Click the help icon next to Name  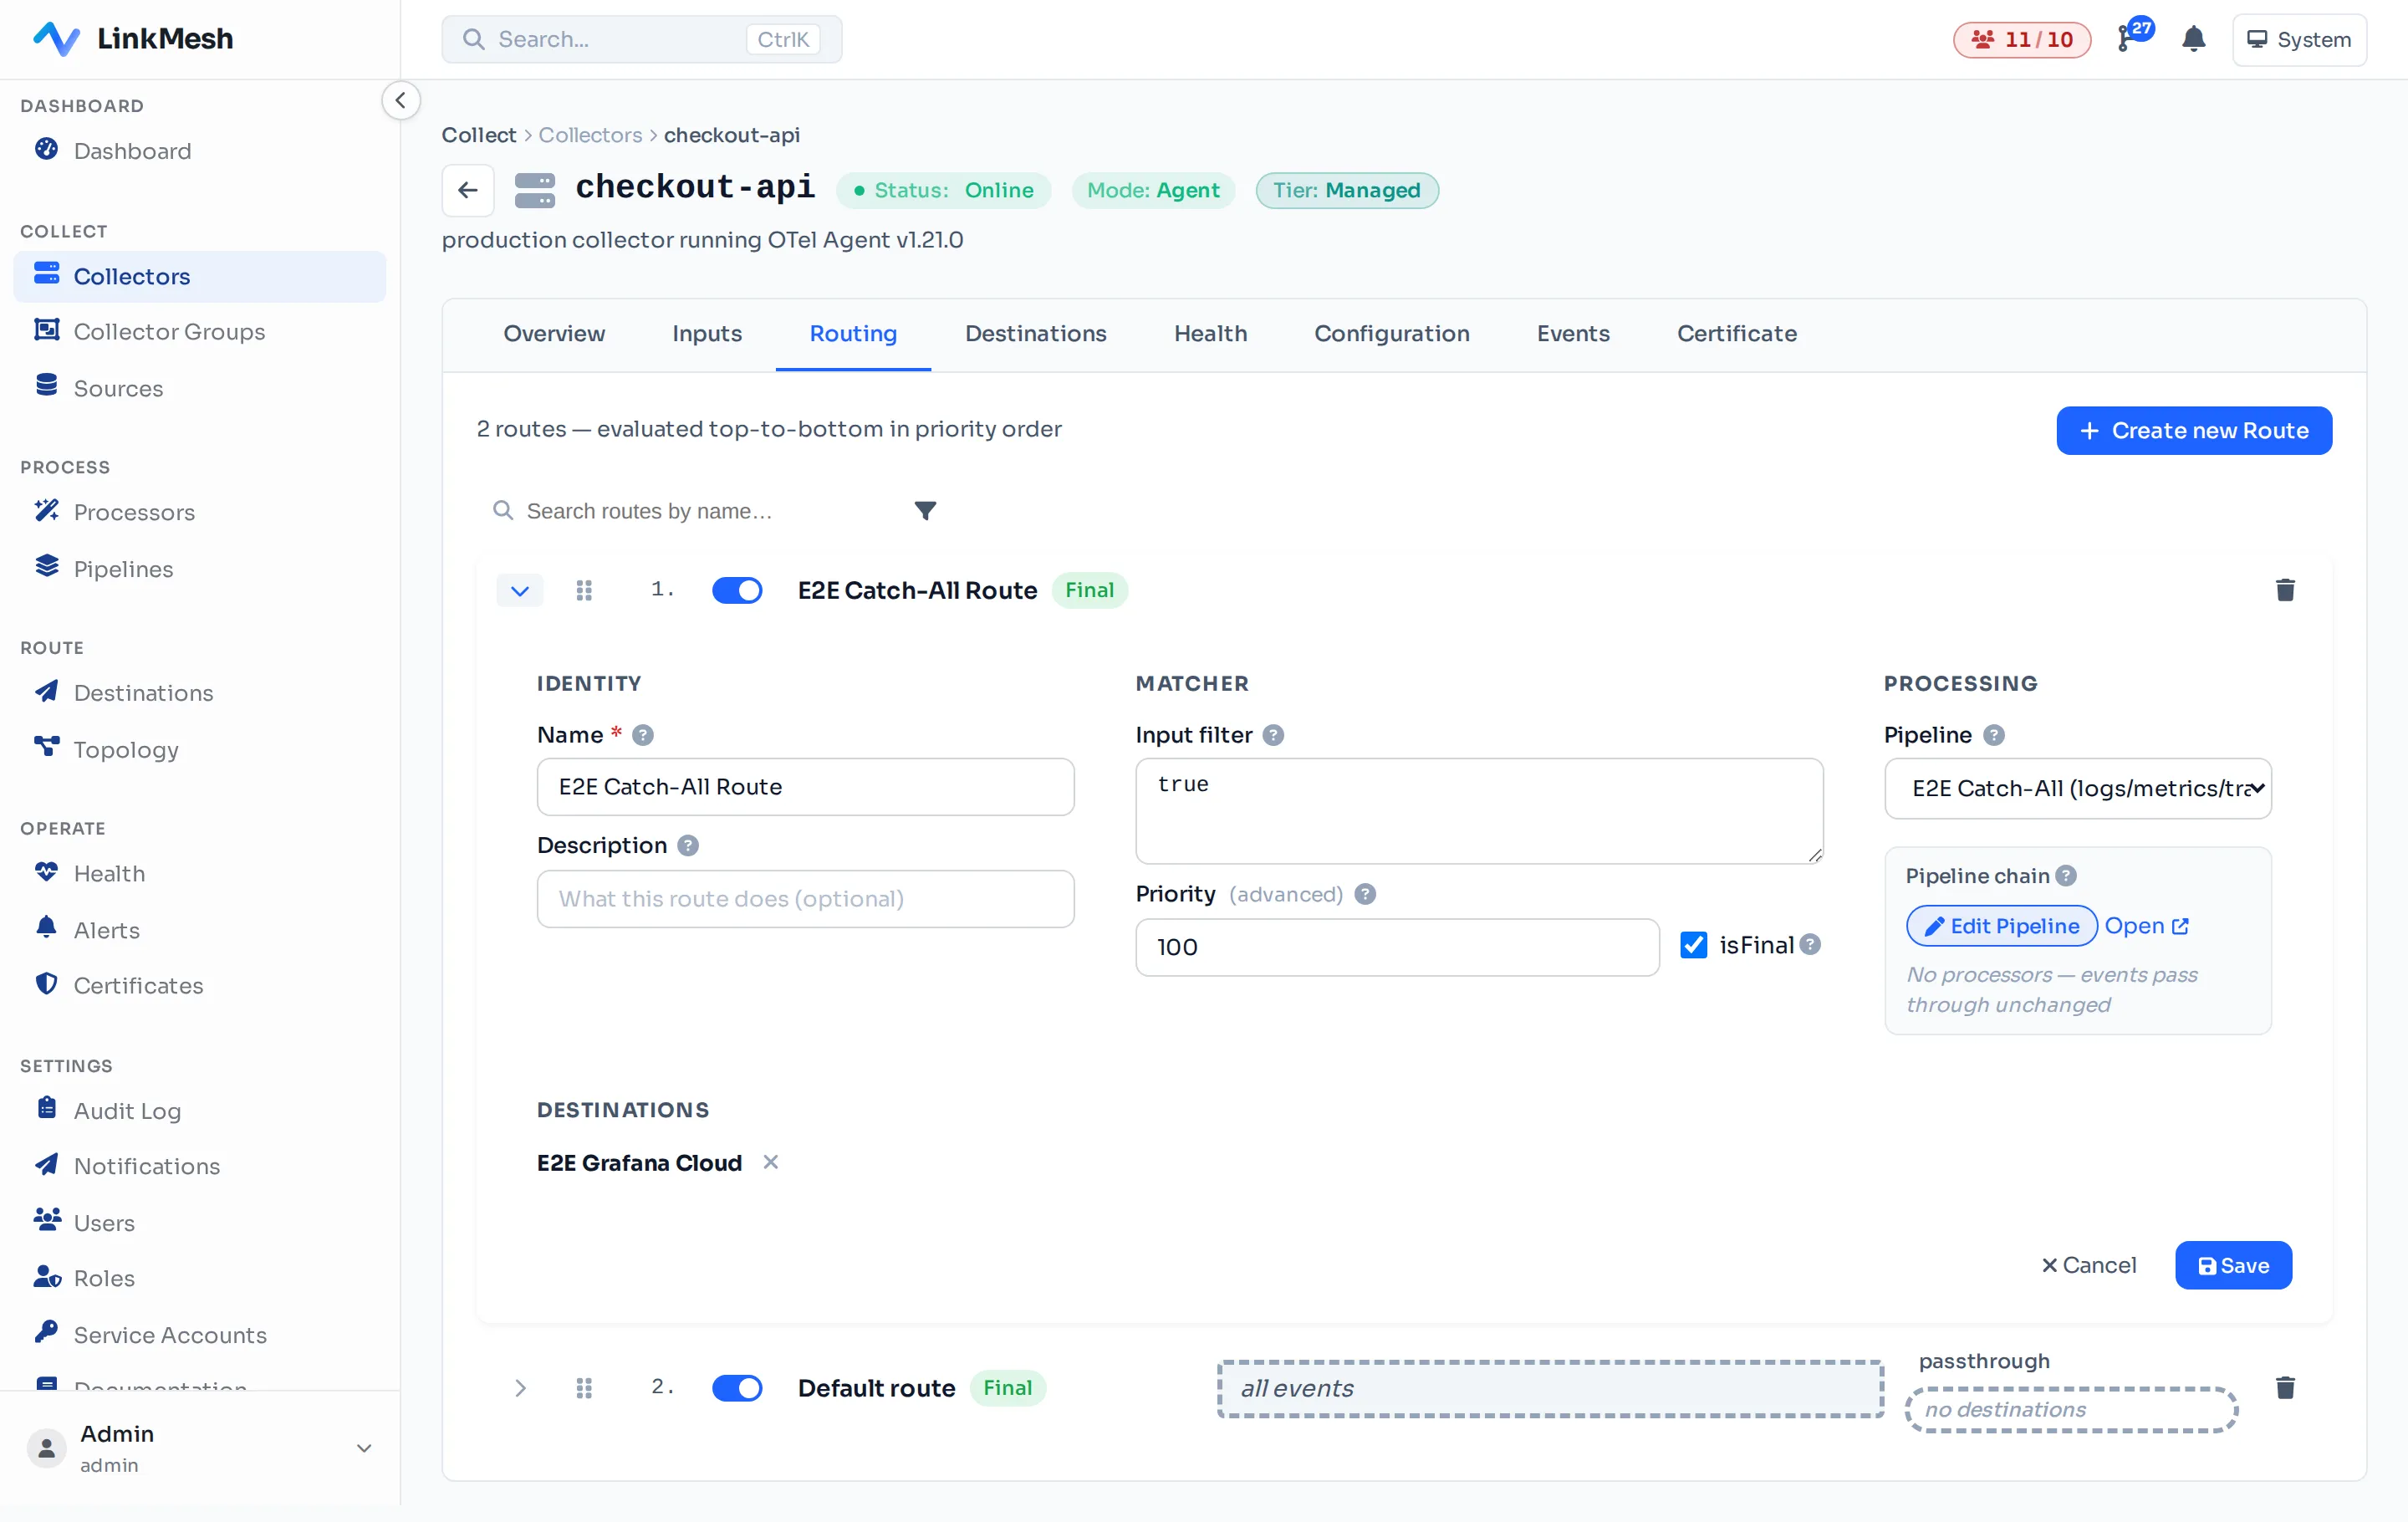coord(642,735)
